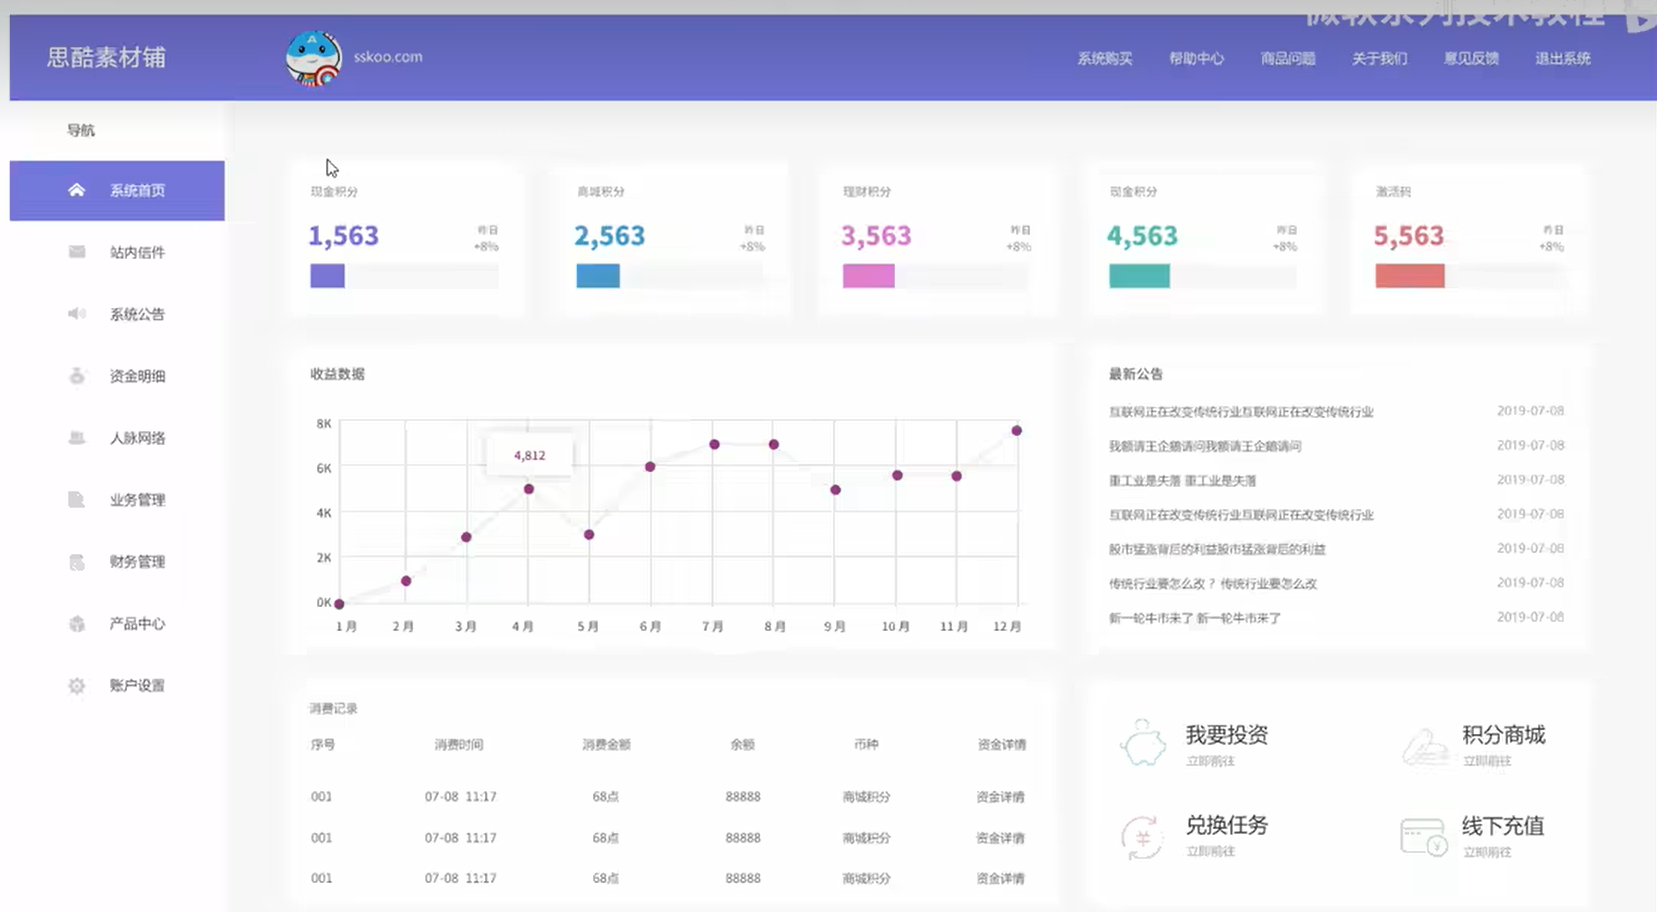Click 资金详情 in the last visible row
The height and width of the screenshot is (912, 1657).
tap(1000, 878)
